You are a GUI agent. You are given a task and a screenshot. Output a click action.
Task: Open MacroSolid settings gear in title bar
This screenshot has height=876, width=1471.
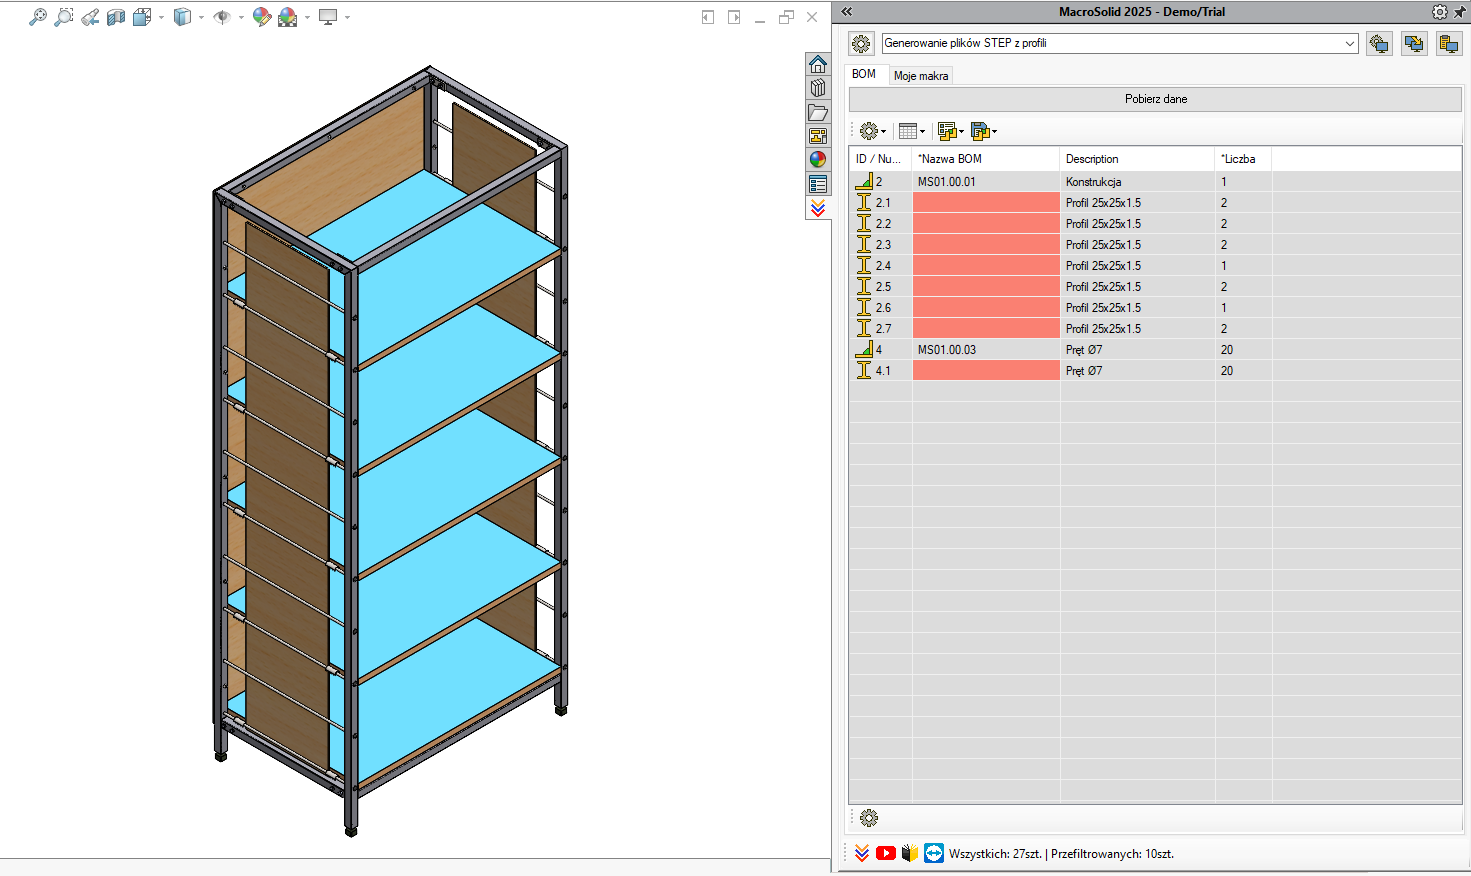click(1440, 12)
